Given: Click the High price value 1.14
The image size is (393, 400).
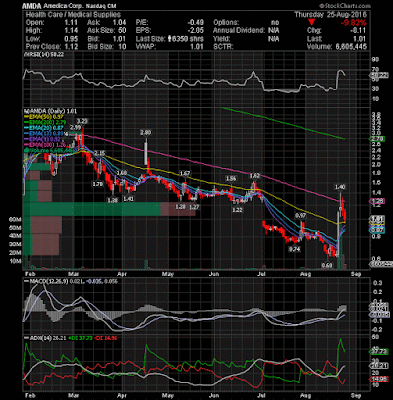Looking at the screenshot, I should 71,30.
